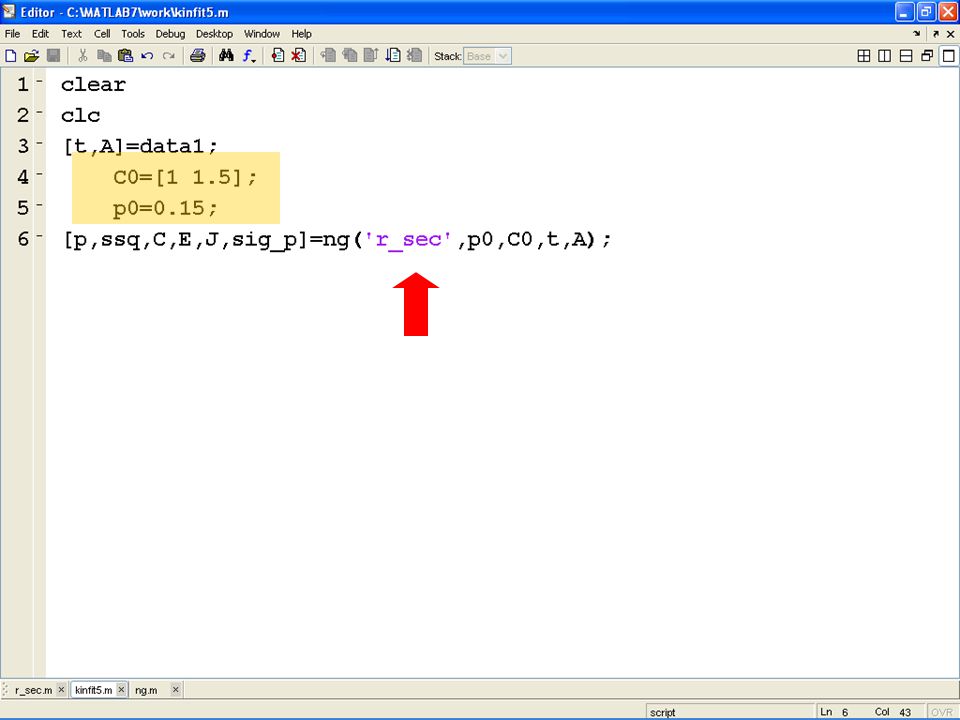Viewport: 960px width, 720px height.
Task: Open the Window menu
Action: coord(262,34)
